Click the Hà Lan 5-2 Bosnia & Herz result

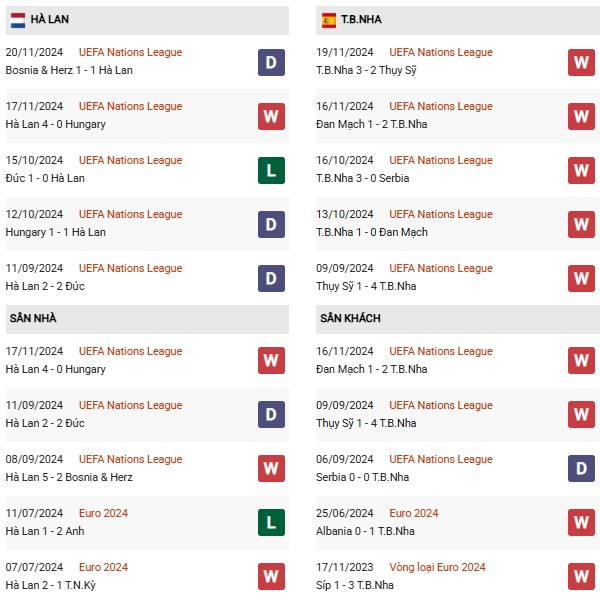pyautogui.click(x=69, y=477)
